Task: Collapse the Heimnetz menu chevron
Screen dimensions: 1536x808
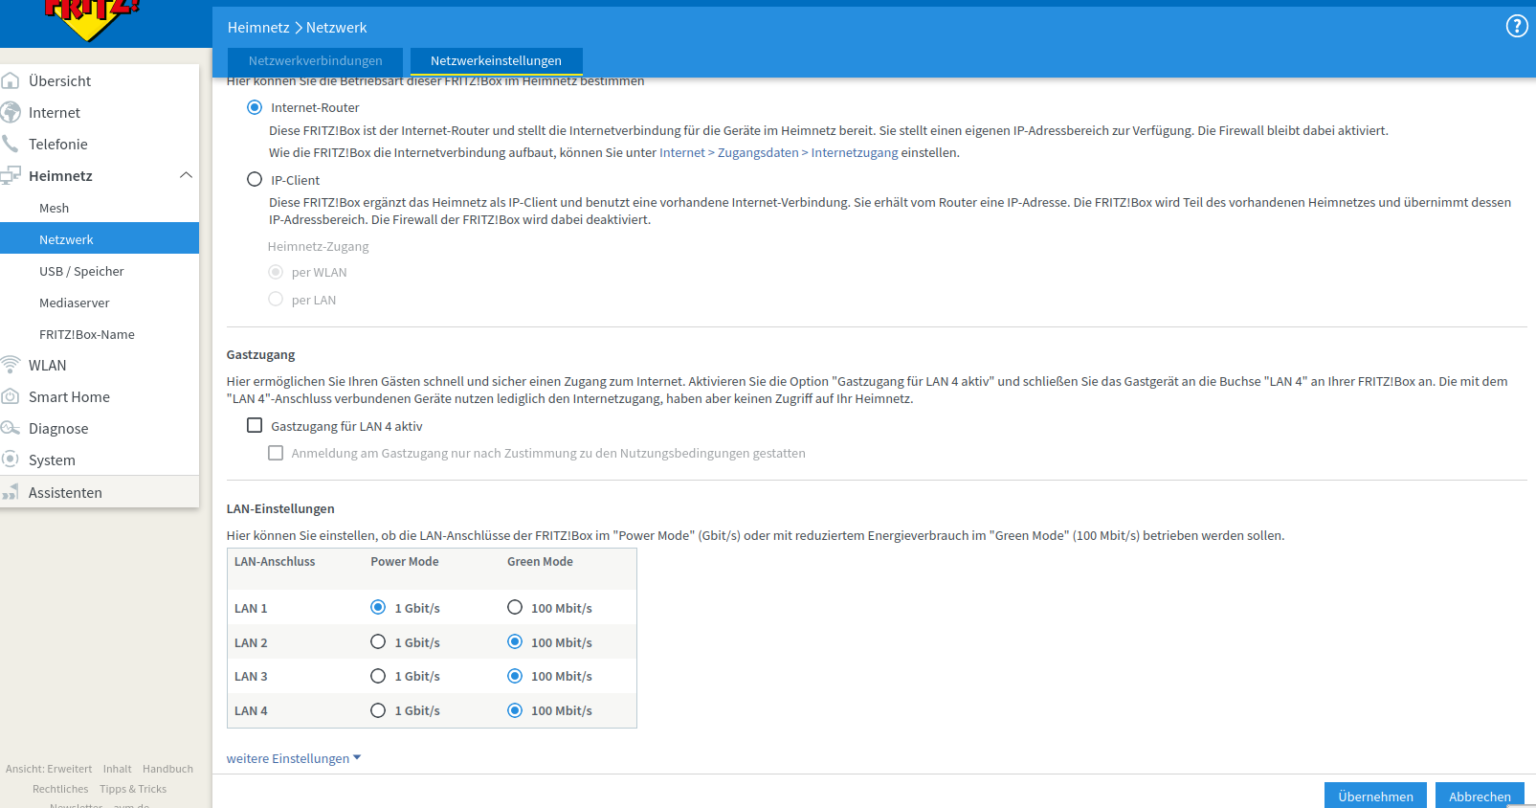Action: click(x=185, y=175)
